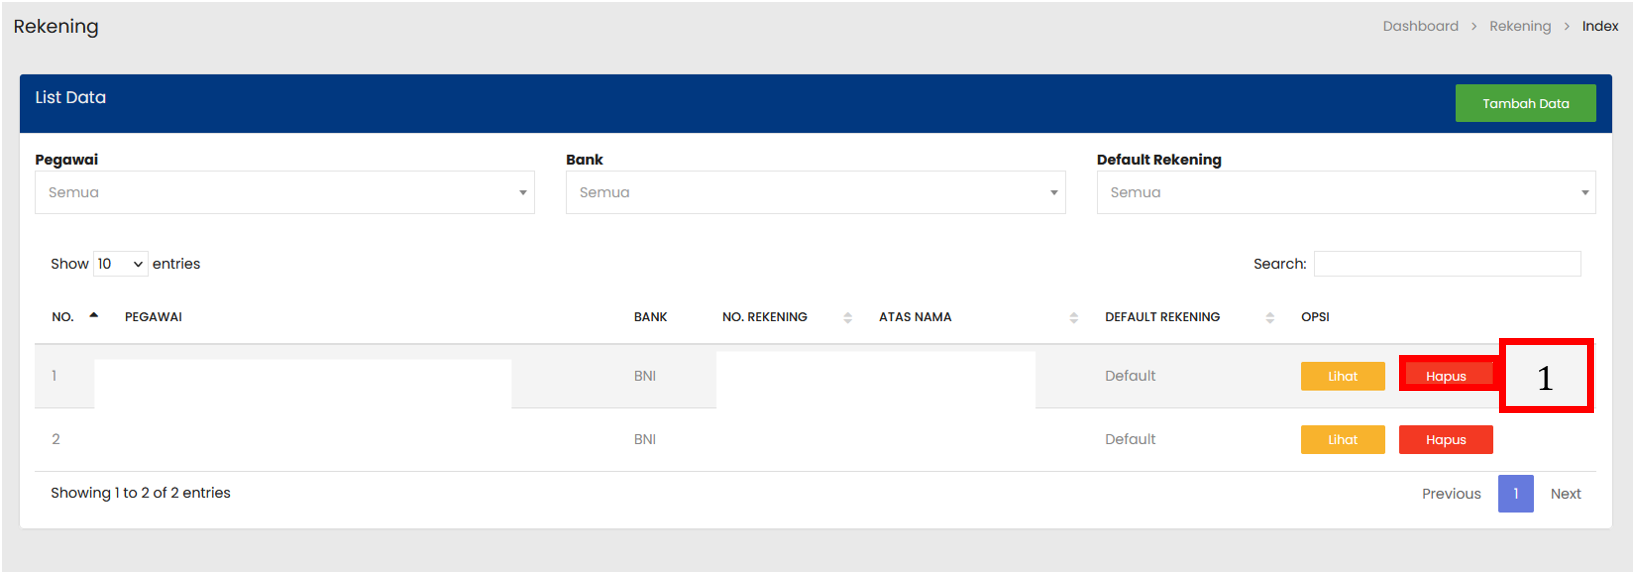1633x577 pixels.
Task: Go to Previous page of table
Action: [1451, 494]
